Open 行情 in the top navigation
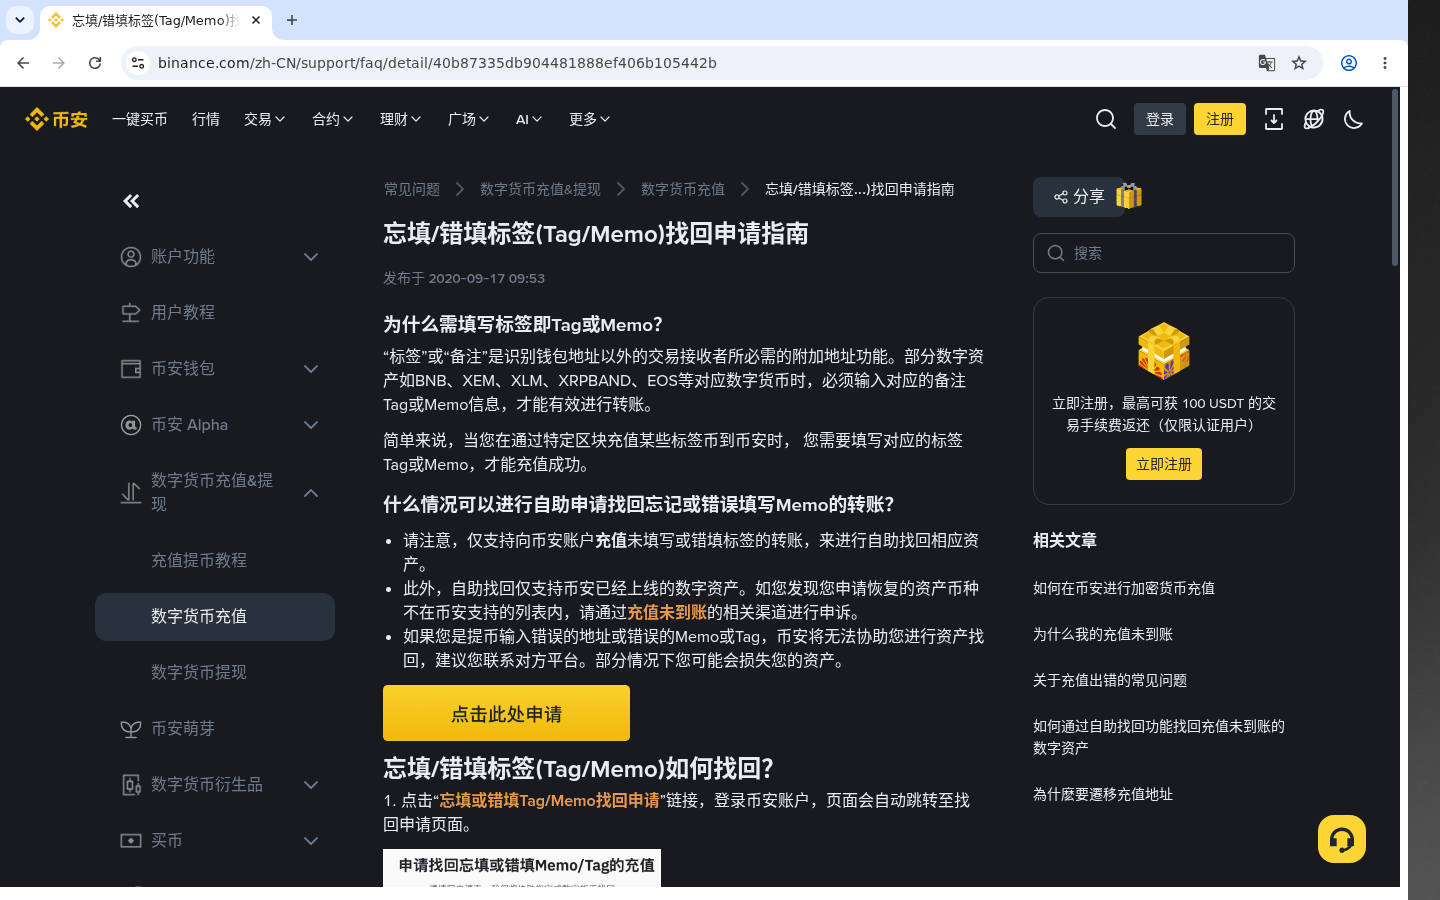Screen dimensions: 1440x900 point(206,119)
